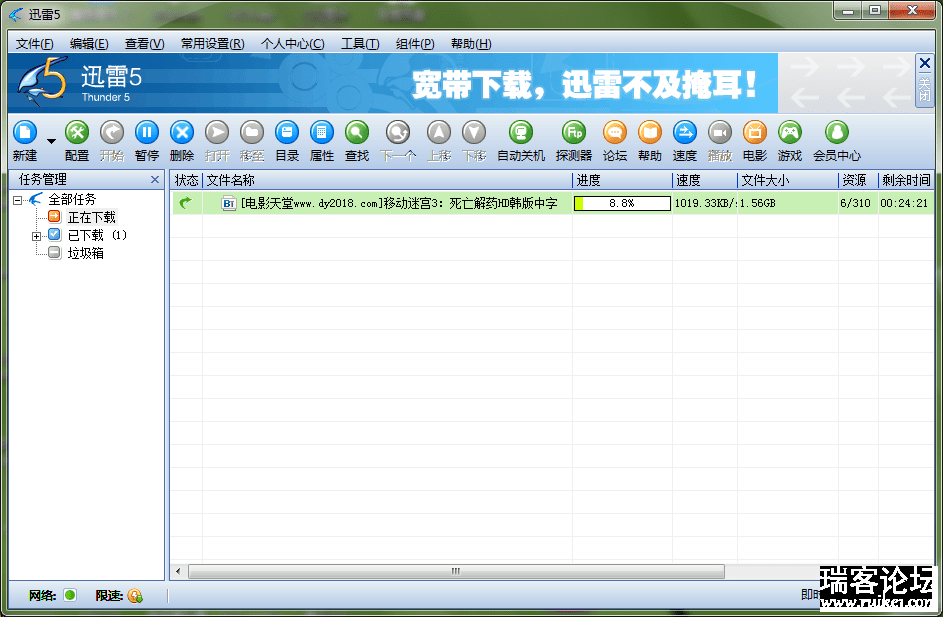Click the 打开 (Open) toolbar icon

(217, 133)
